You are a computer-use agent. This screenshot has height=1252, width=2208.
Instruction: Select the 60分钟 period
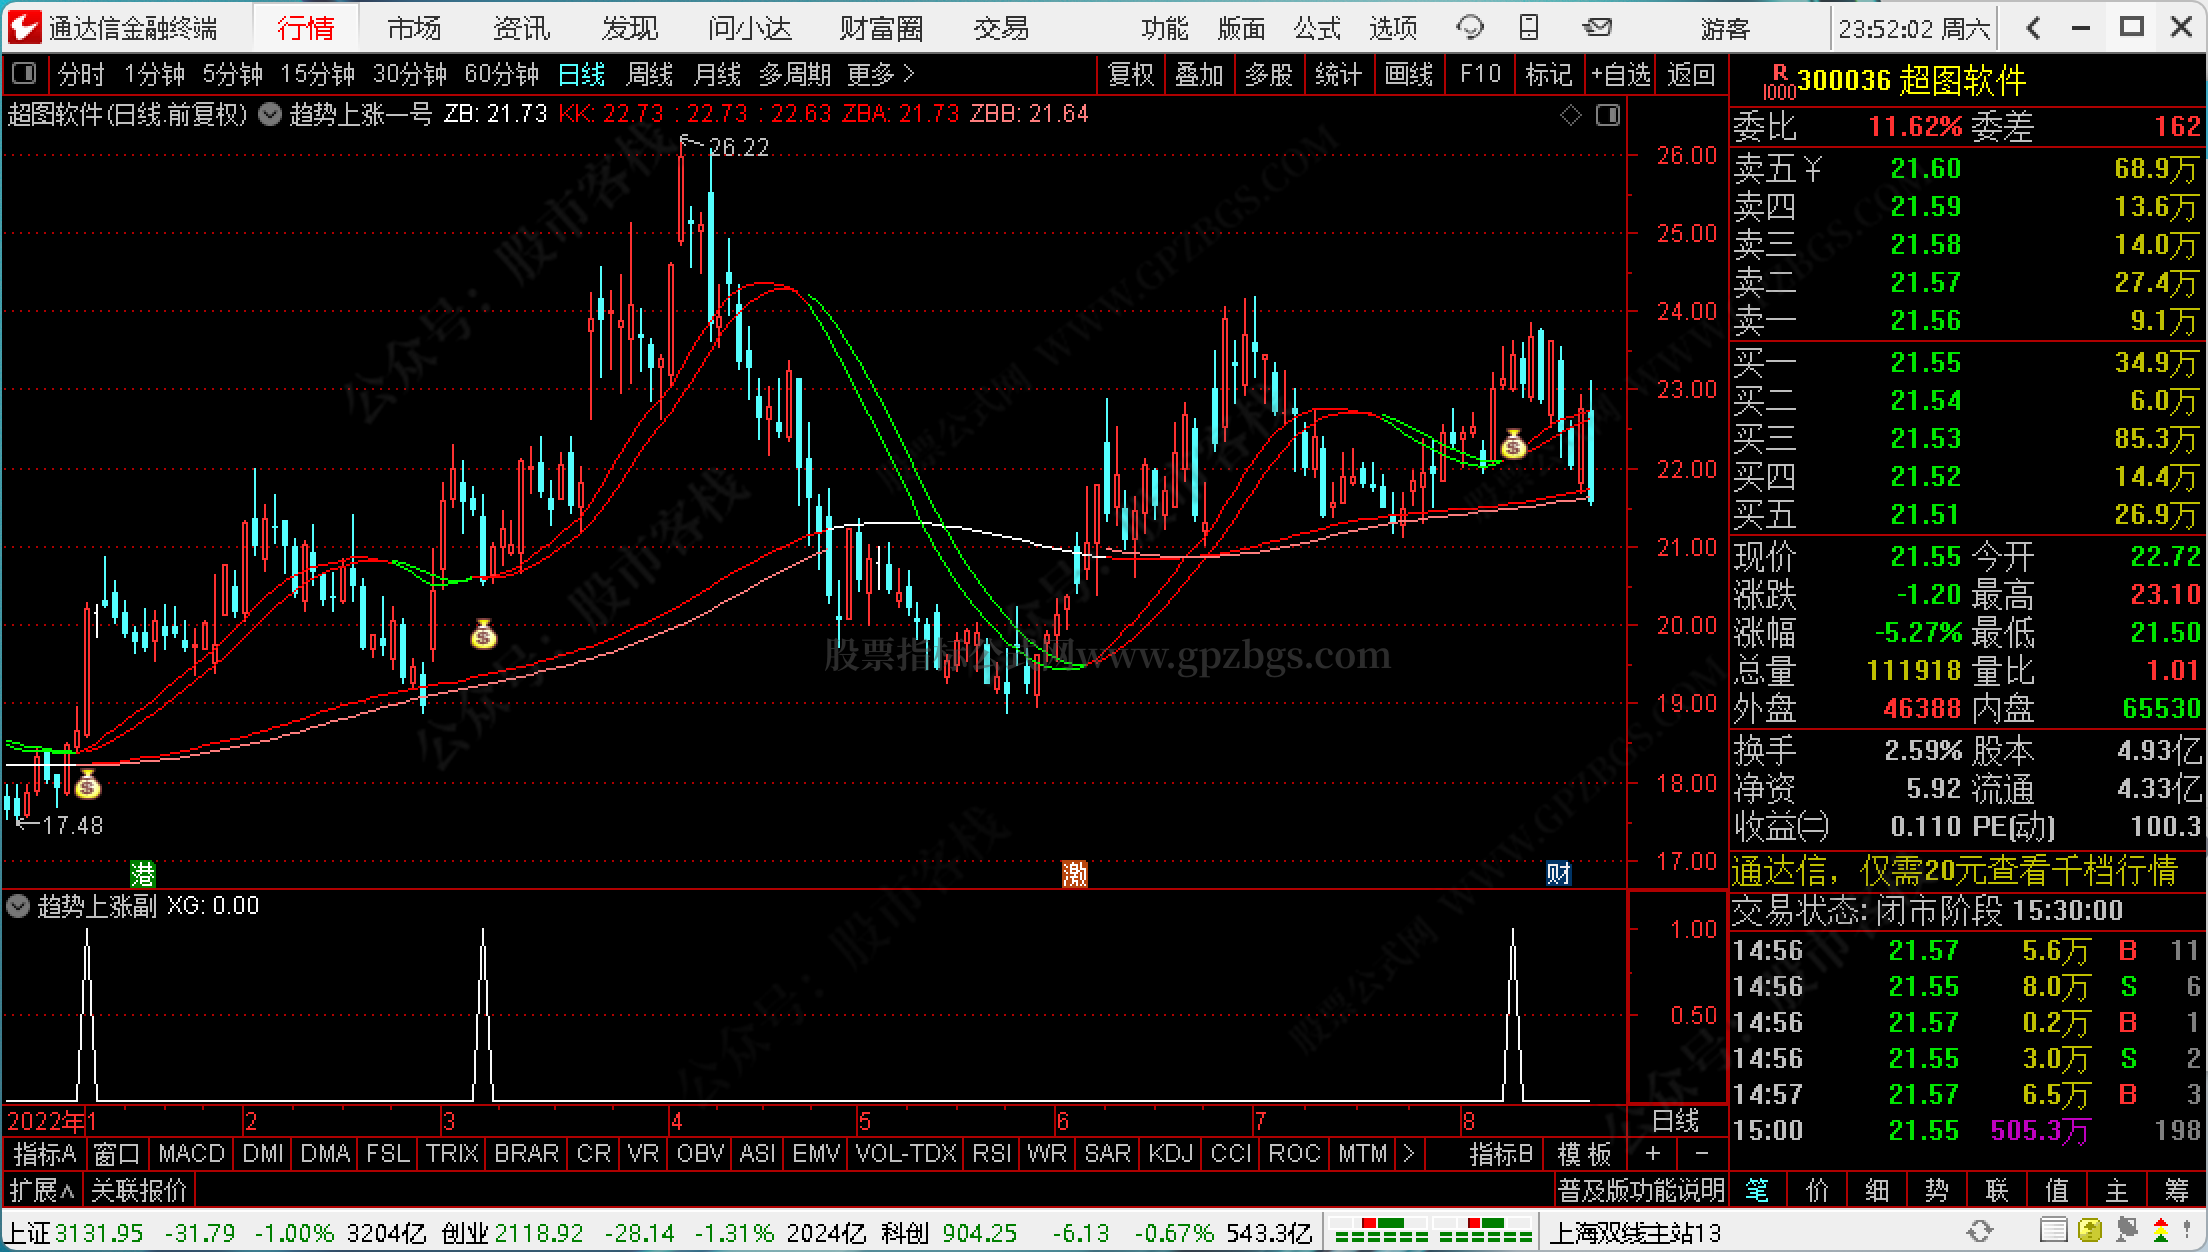point(501,74)
